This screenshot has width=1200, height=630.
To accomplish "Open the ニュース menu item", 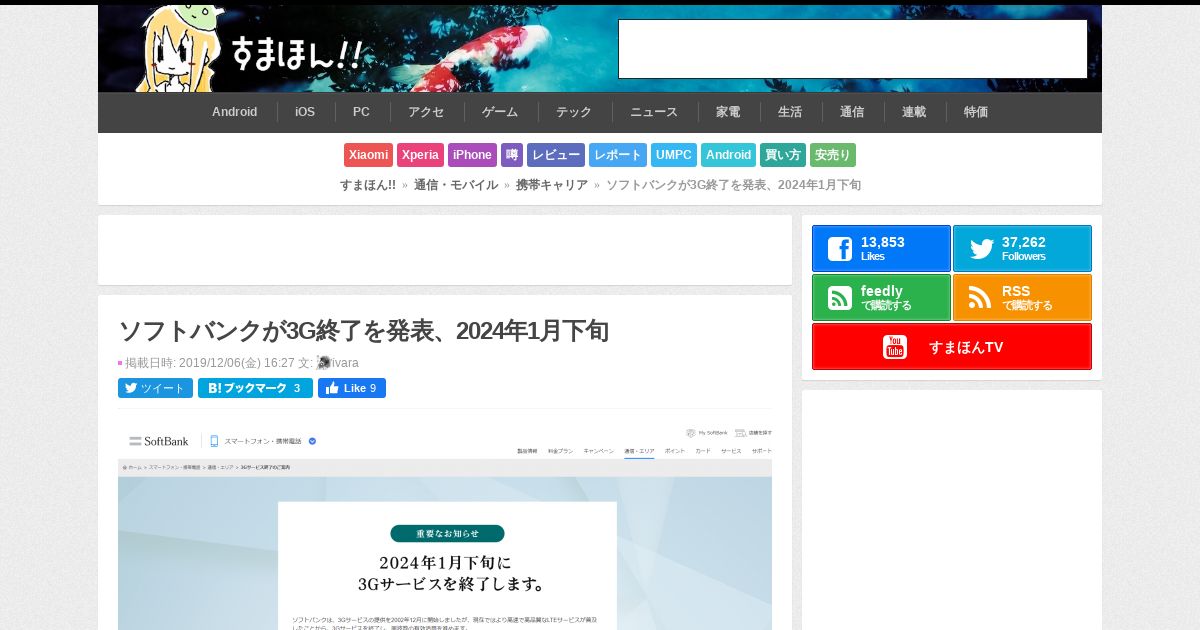I will coord(654,112).
